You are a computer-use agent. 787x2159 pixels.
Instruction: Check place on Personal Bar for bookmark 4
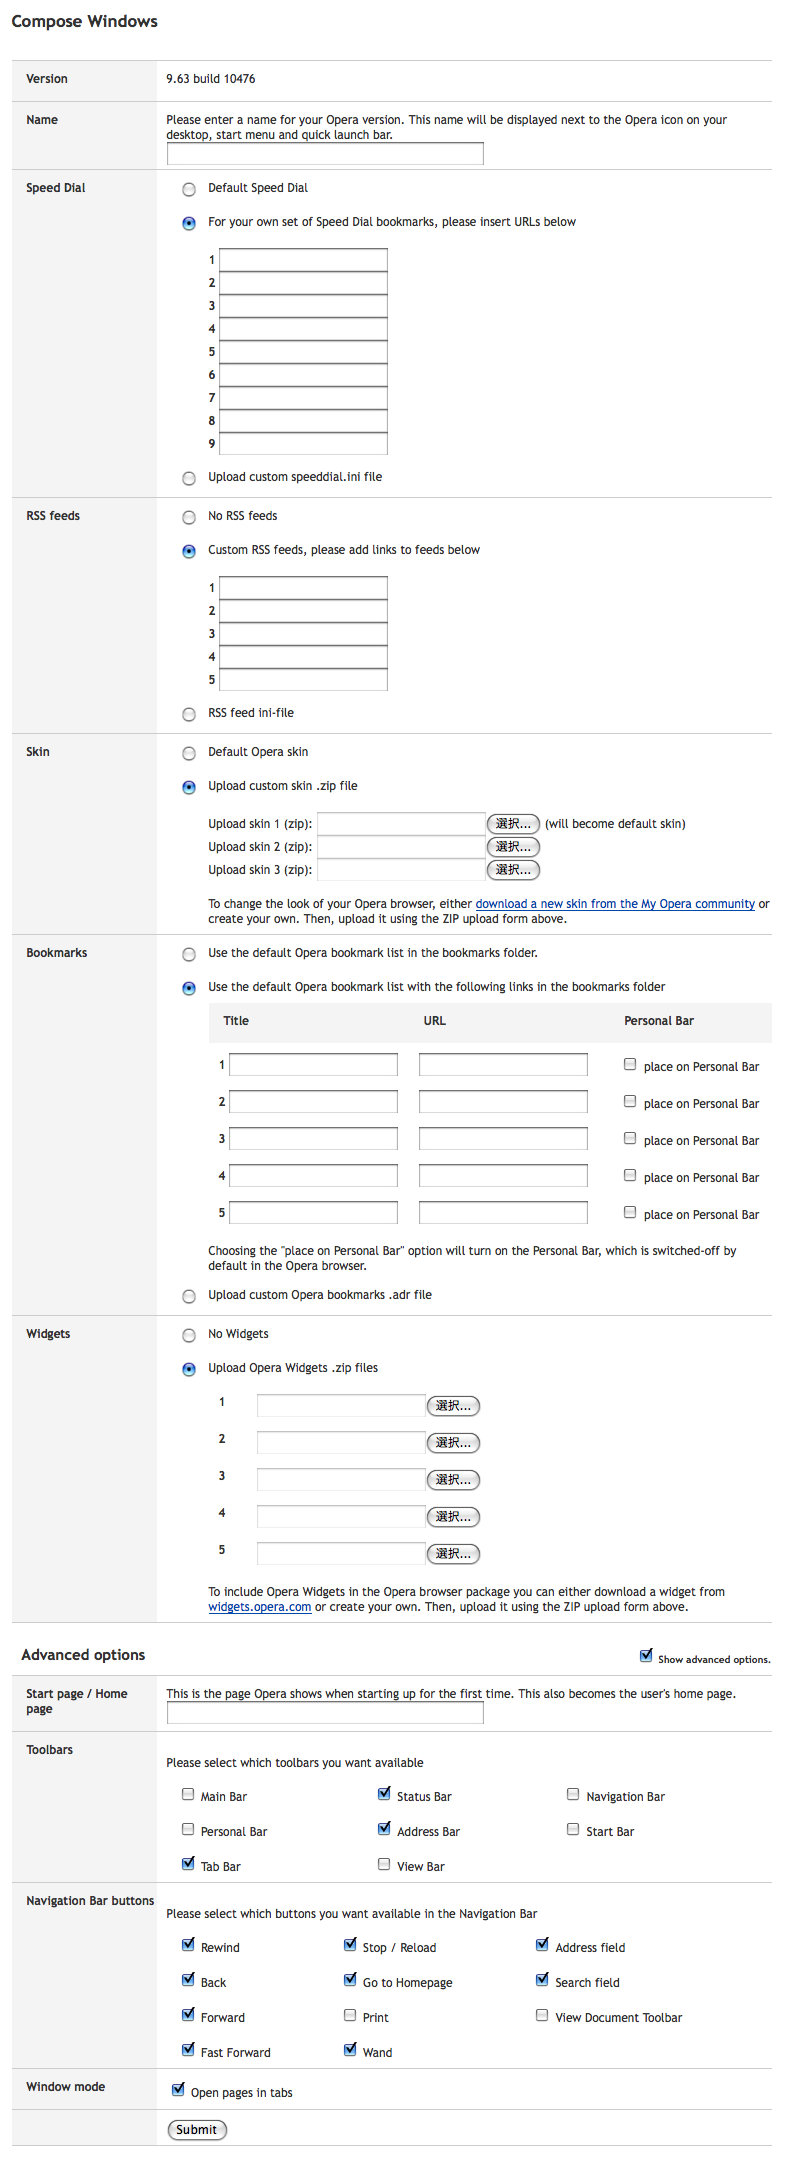pyautogui.click(x=630, y=1176)
